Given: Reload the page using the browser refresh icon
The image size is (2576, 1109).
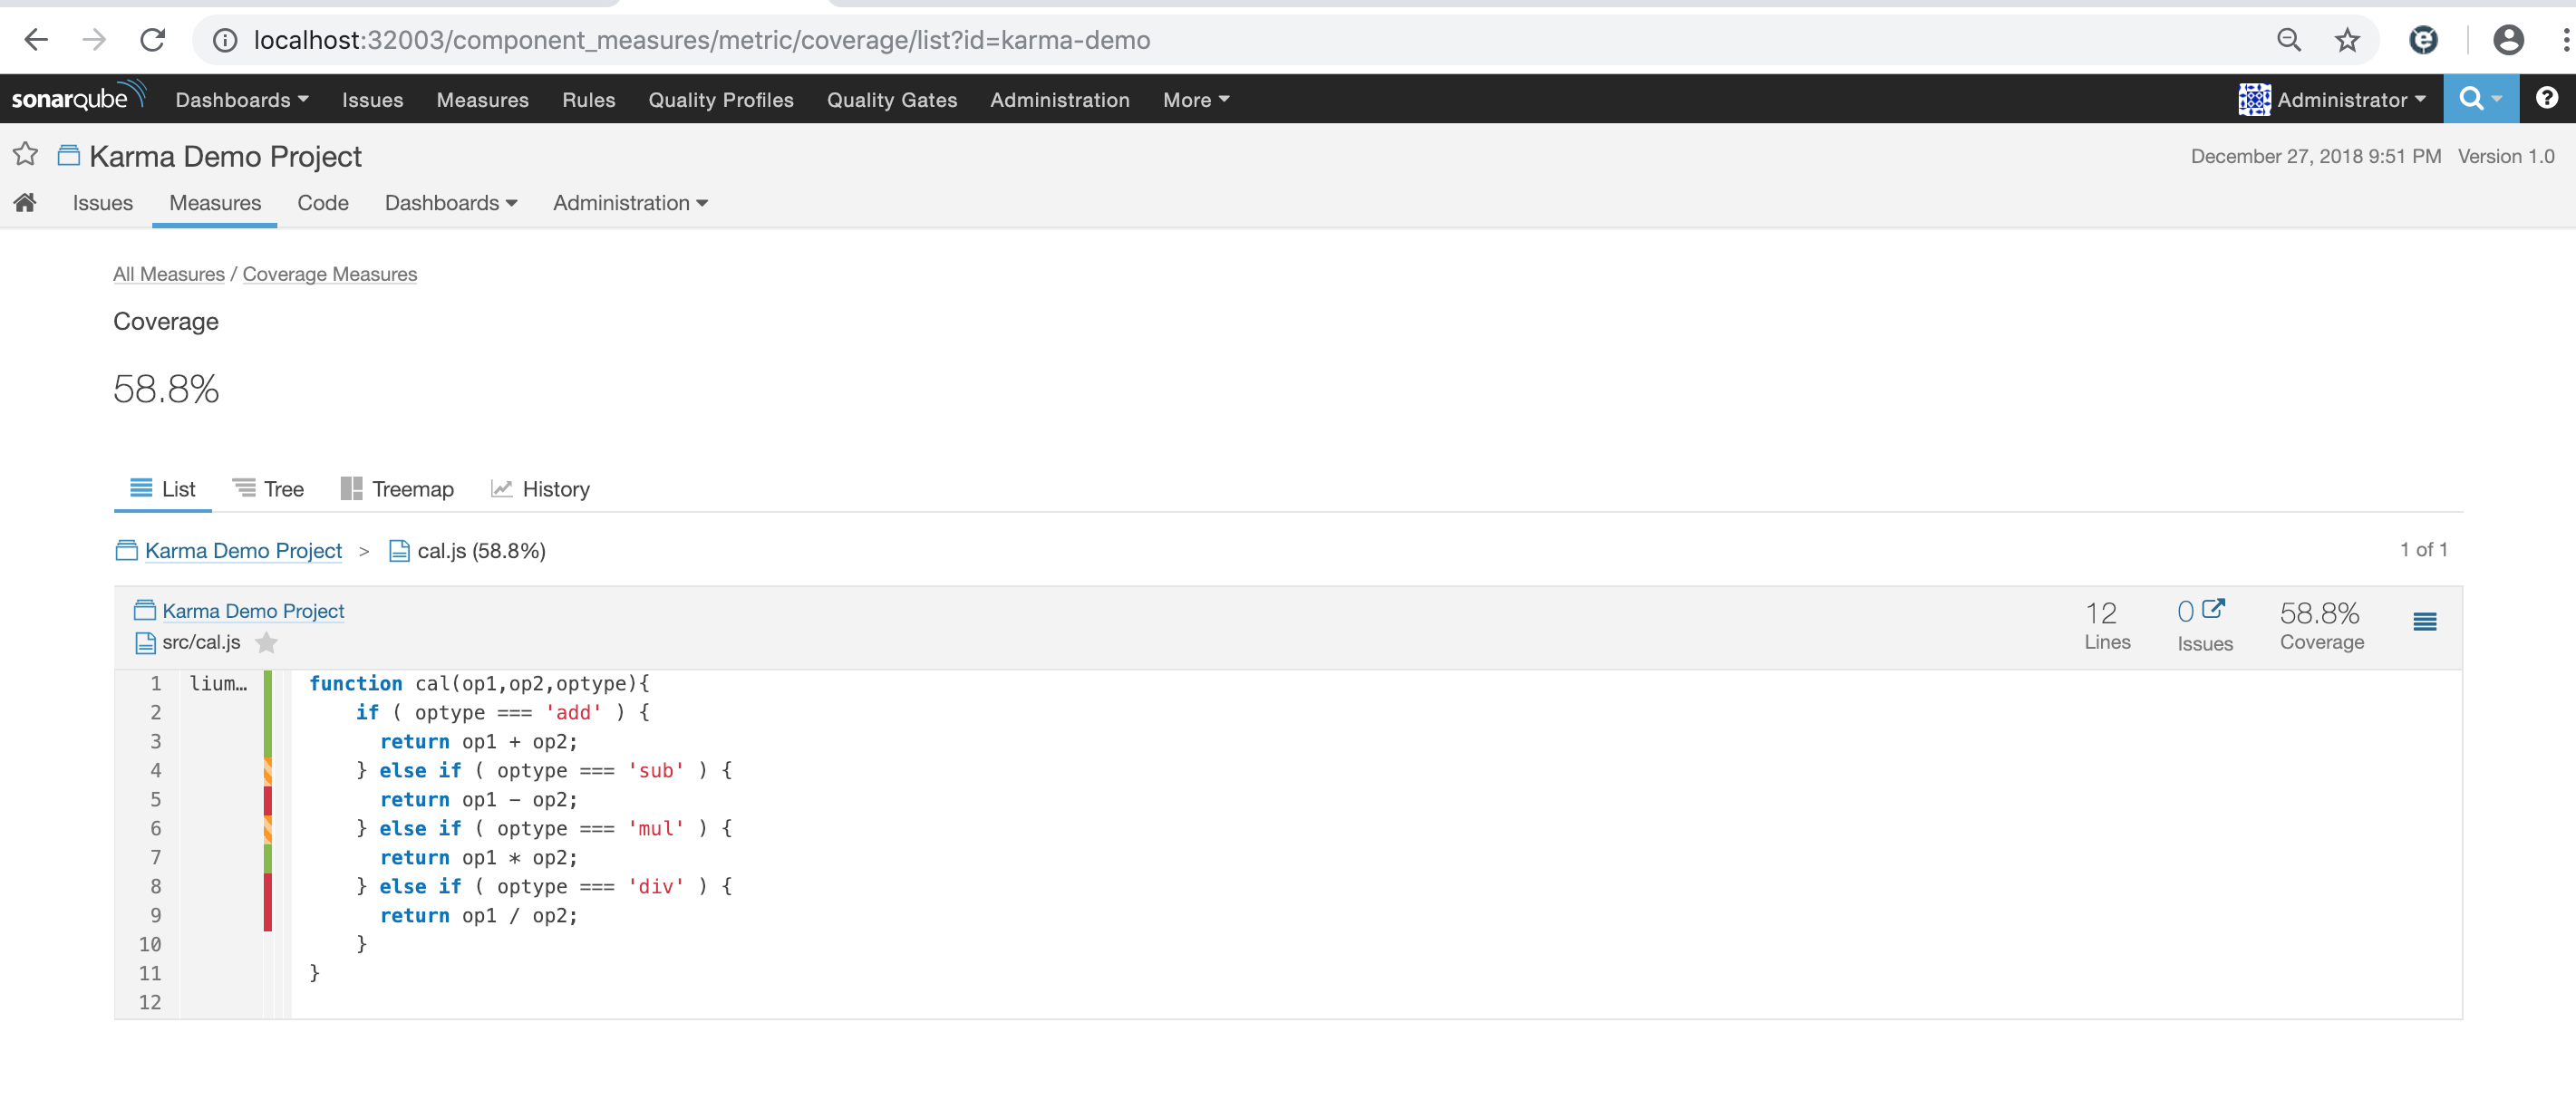Looking at the screenshot, I should click(x=153, y=40).
